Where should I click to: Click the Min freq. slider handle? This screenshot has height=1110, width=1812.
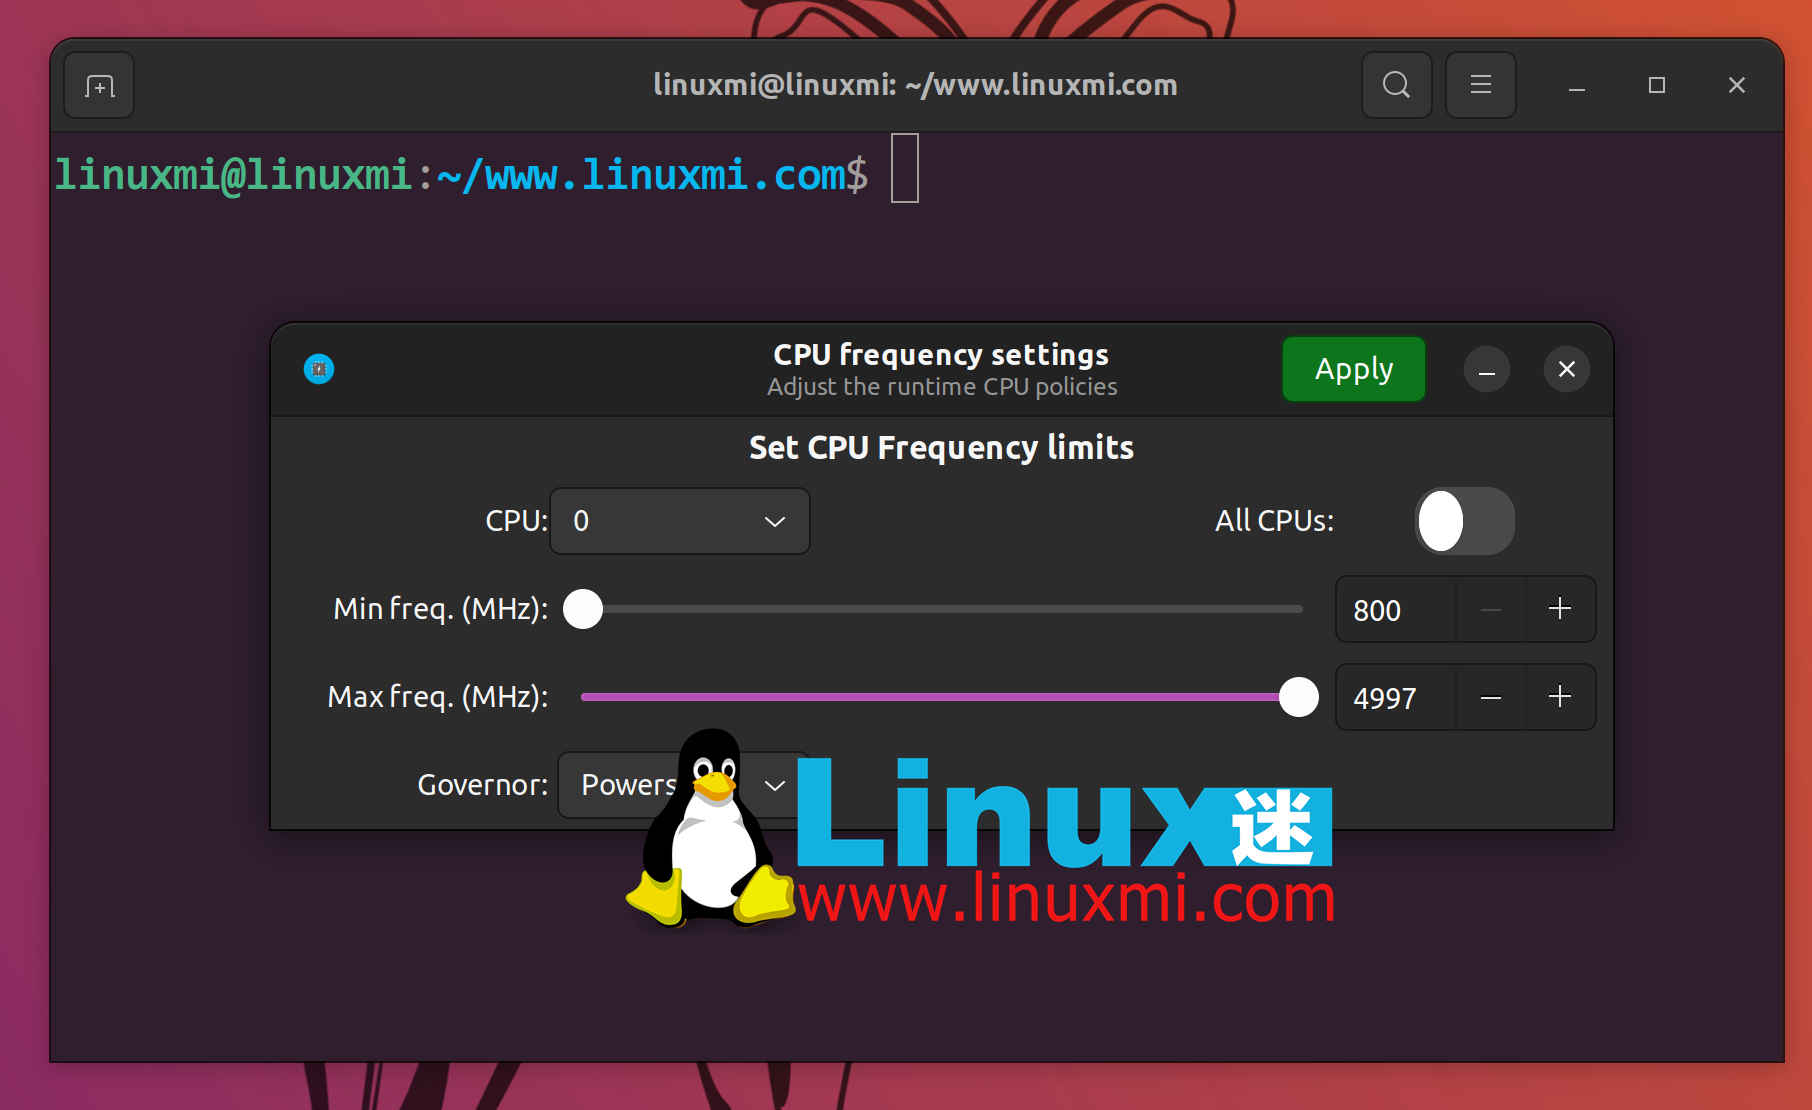click(583, 609)
